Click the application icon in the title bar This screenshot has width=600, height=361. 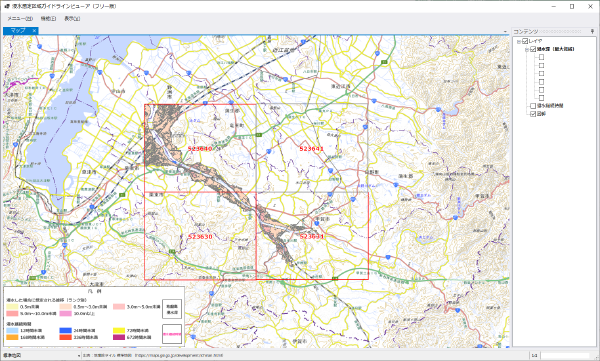point(7,7)
